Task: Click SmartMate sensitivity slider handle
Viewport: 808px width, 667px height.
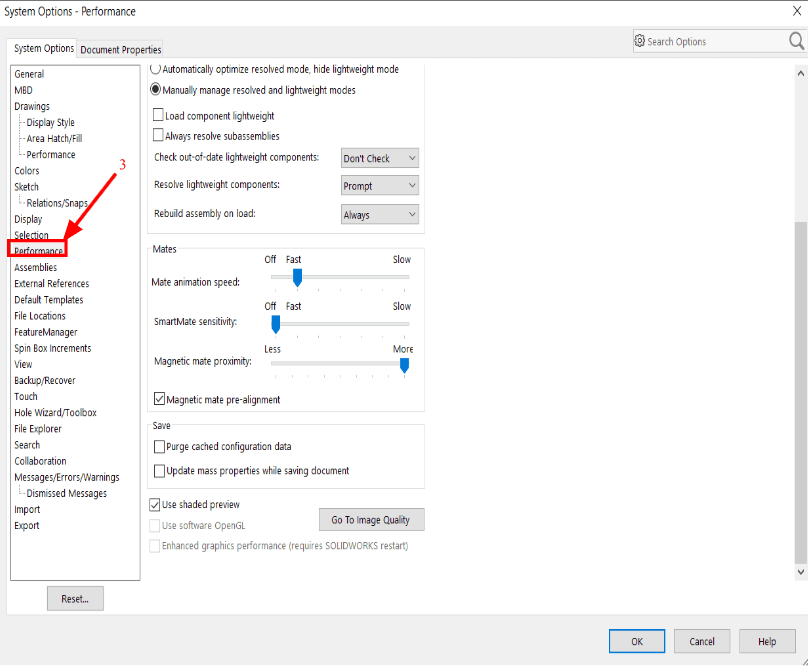Action: click(x=276, y=324)
